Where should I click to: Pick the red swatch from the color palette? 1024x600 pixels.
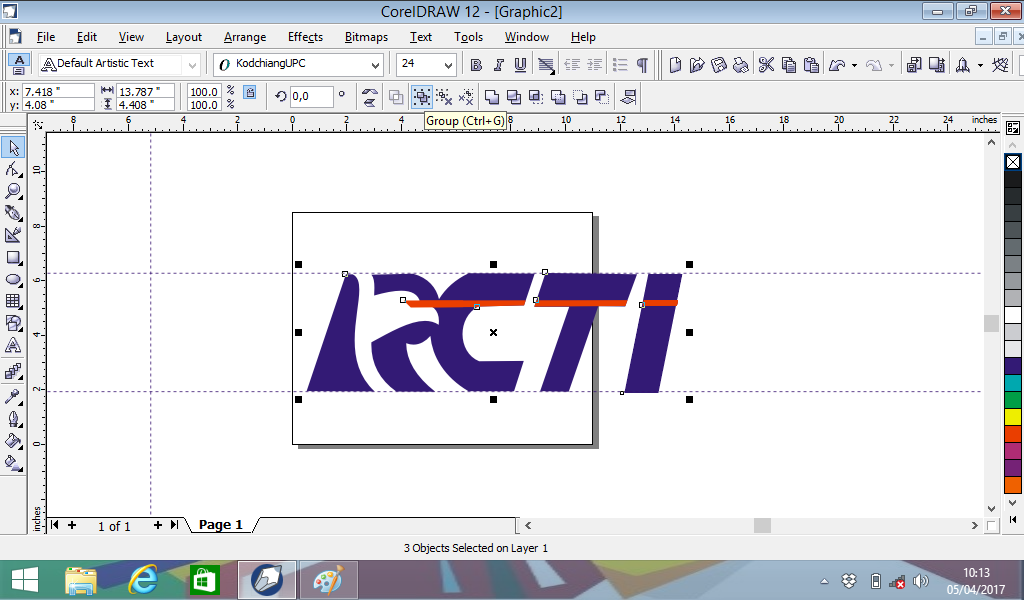1012,432
